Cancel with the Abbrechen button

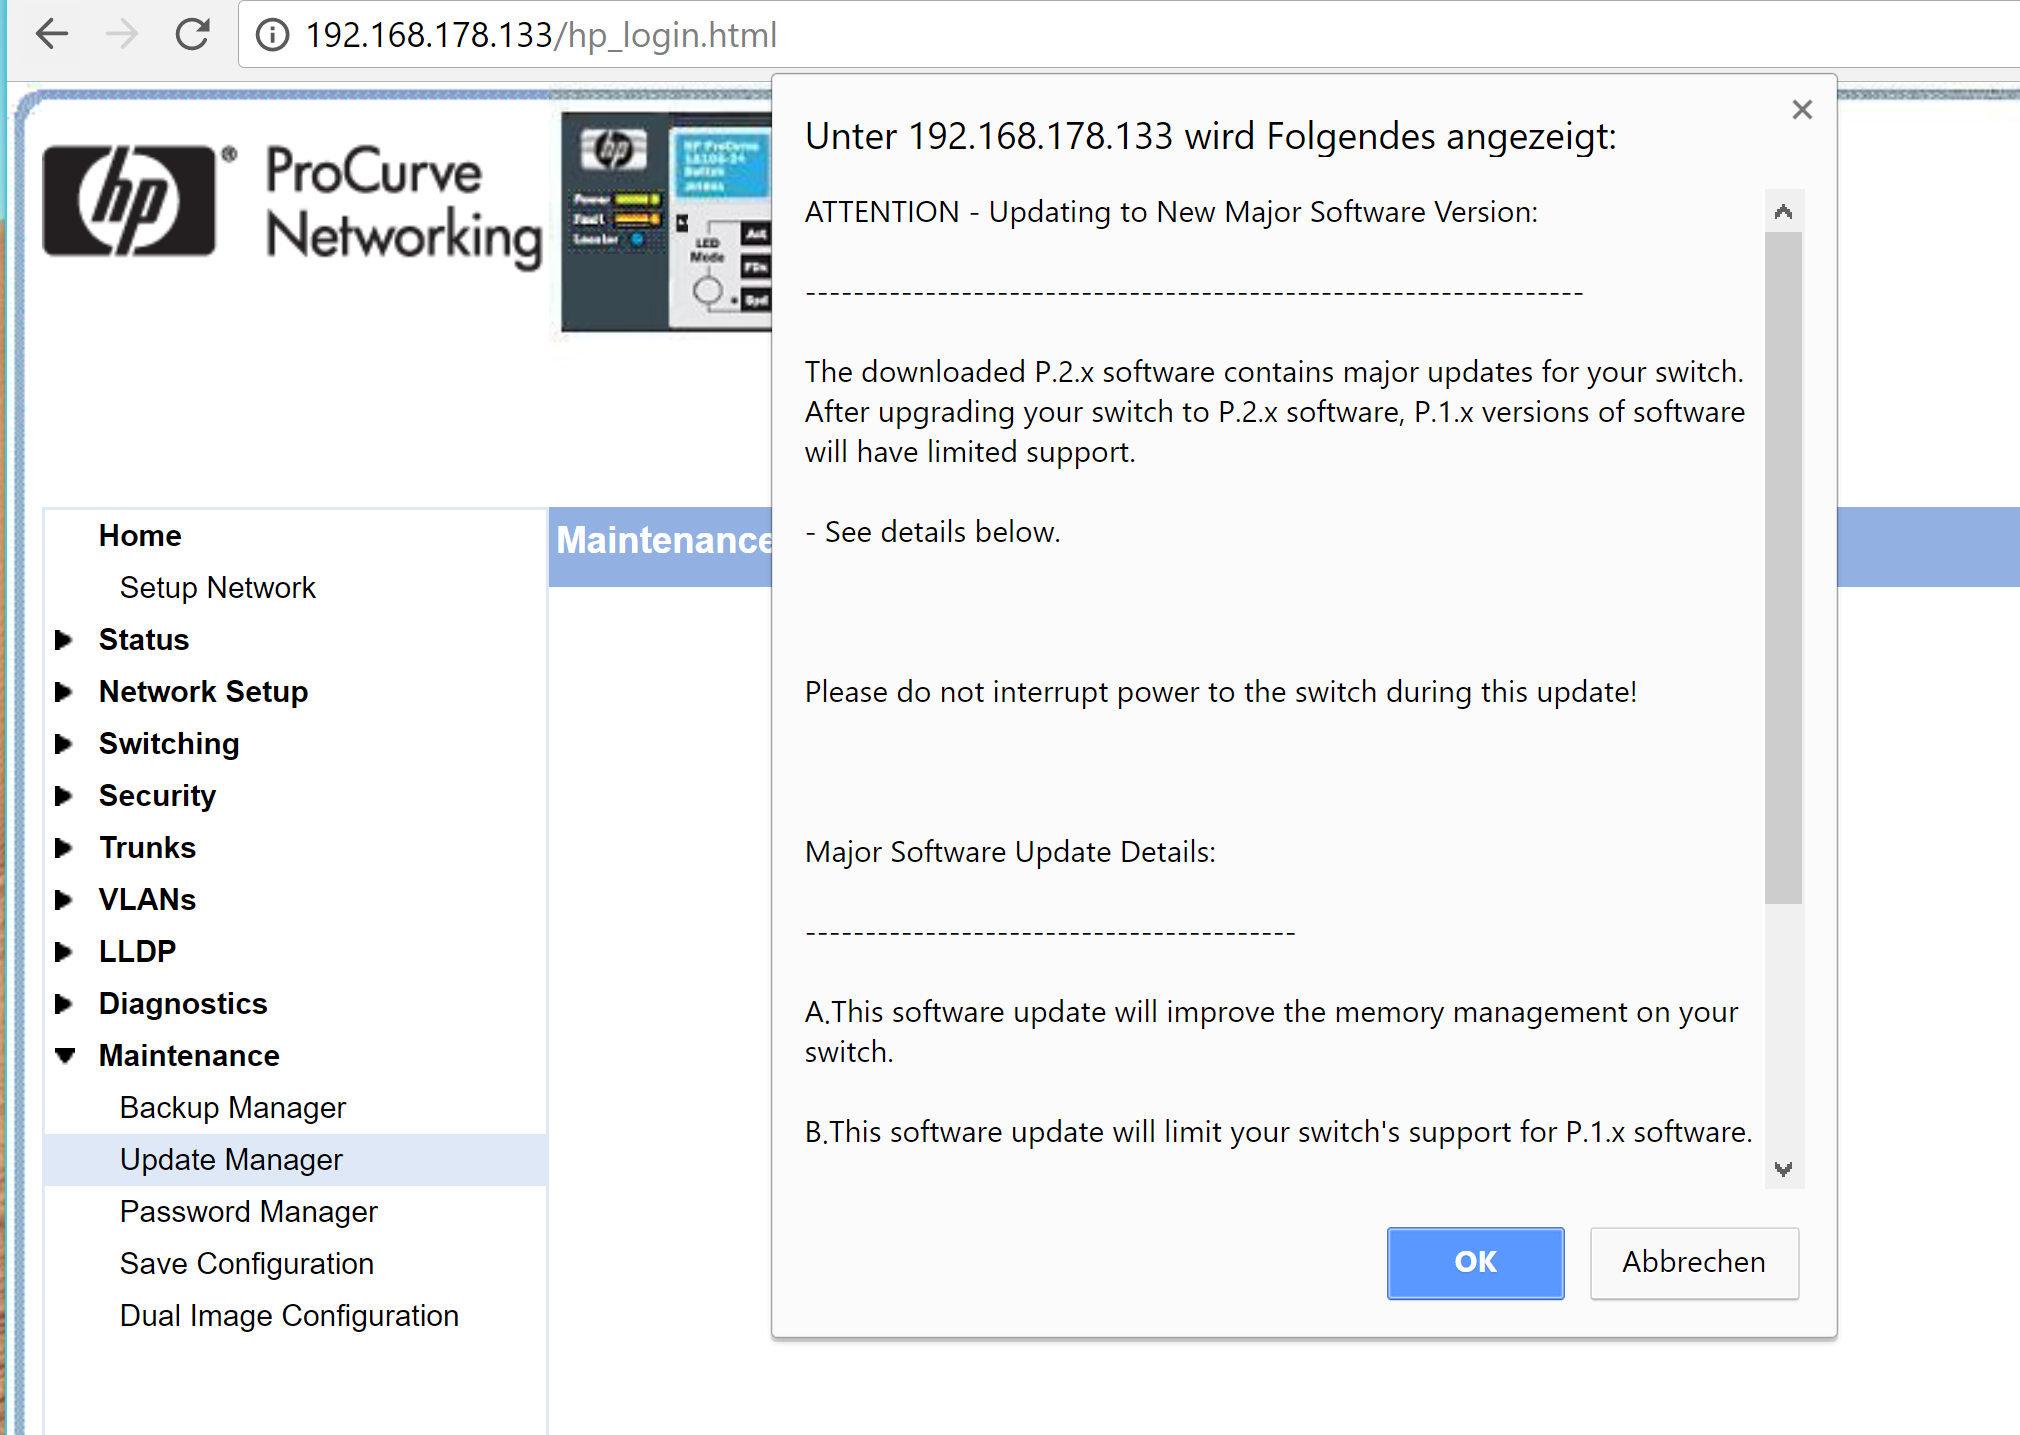click(1694, 1262)
